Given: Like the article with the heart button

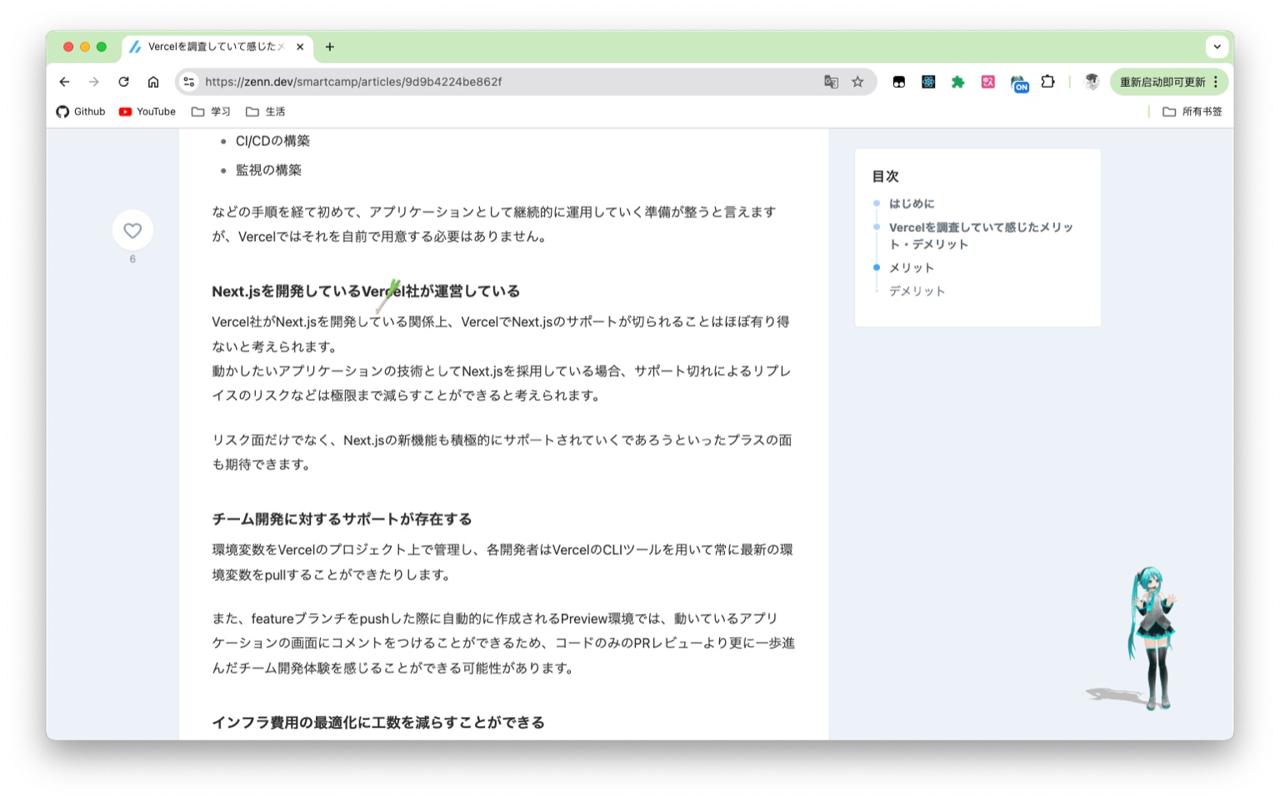Looking at the screenshot, I should click(132, 230).
